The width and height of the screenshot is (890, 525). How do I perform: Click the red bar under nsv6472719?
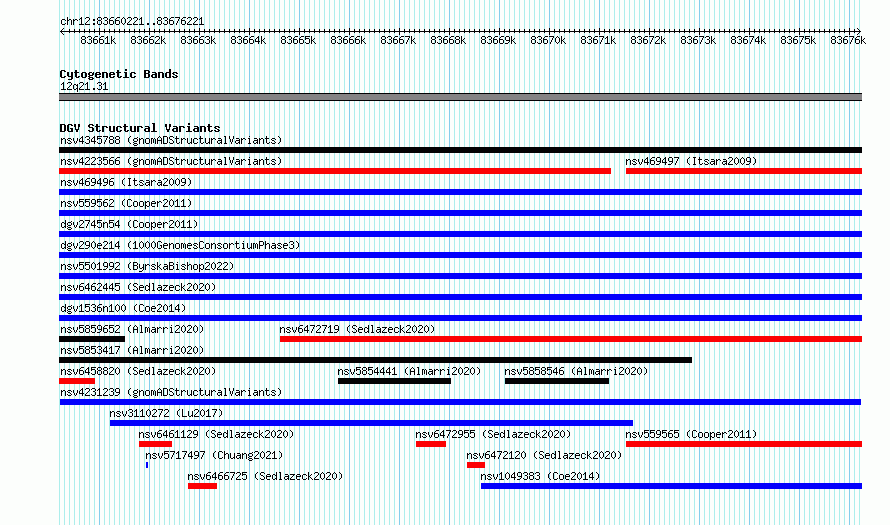571,339
